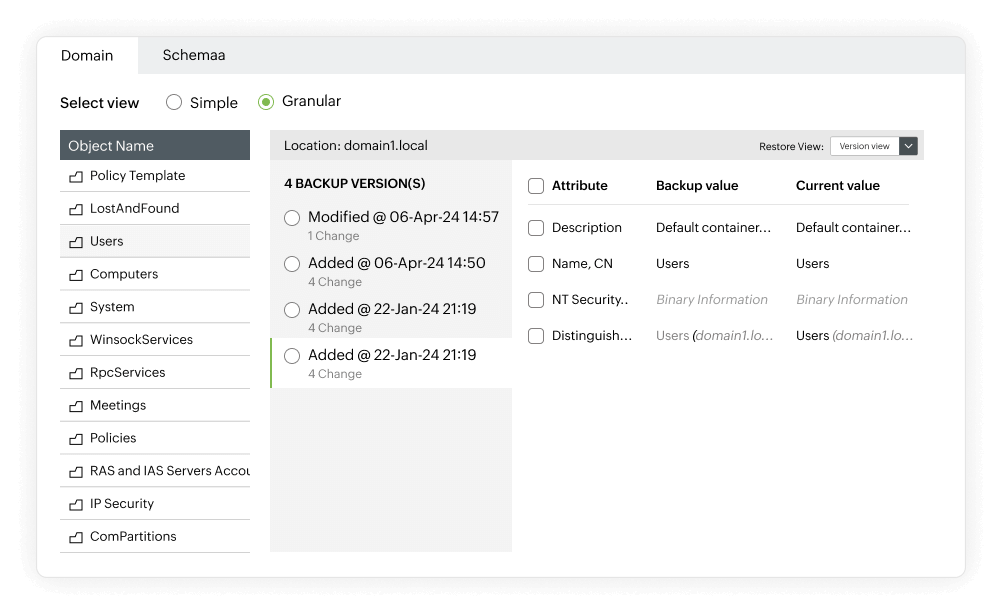Viewport: 1001px width, 613px height.
Task: Click the ComPartitions object icon
Action: coord(75,536)
